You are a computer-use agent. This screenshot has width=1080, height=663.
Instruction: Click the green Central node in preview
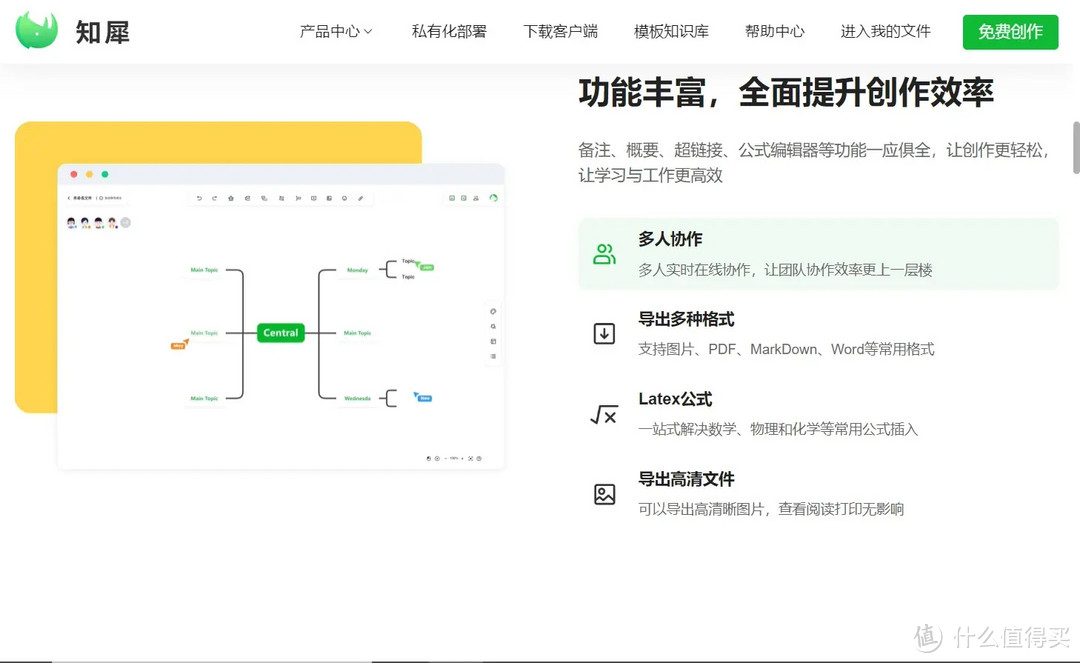click(280, 333)
